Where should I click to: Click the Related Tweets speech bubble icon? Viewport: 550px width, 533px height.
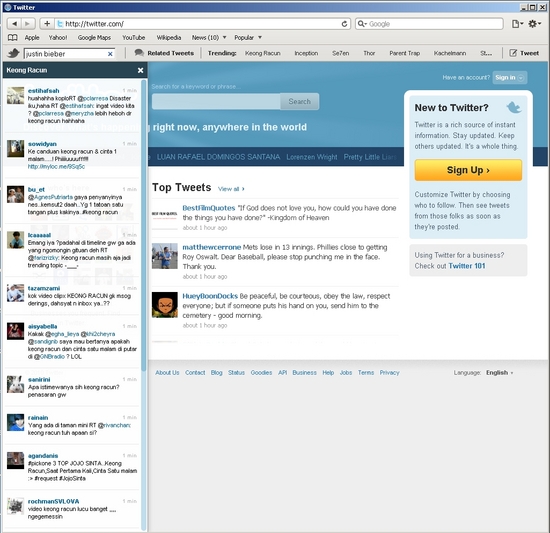click(139, 53)
